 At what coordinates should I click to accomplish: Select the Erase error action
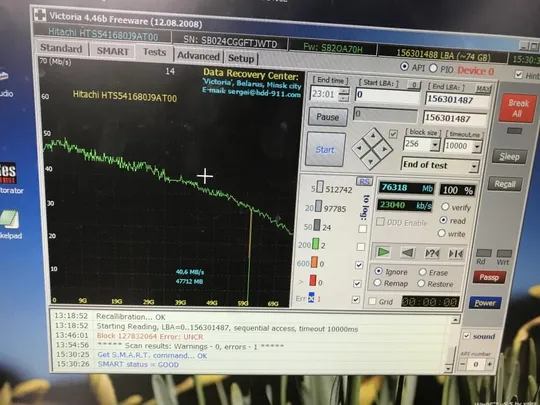tap(423, 272)
